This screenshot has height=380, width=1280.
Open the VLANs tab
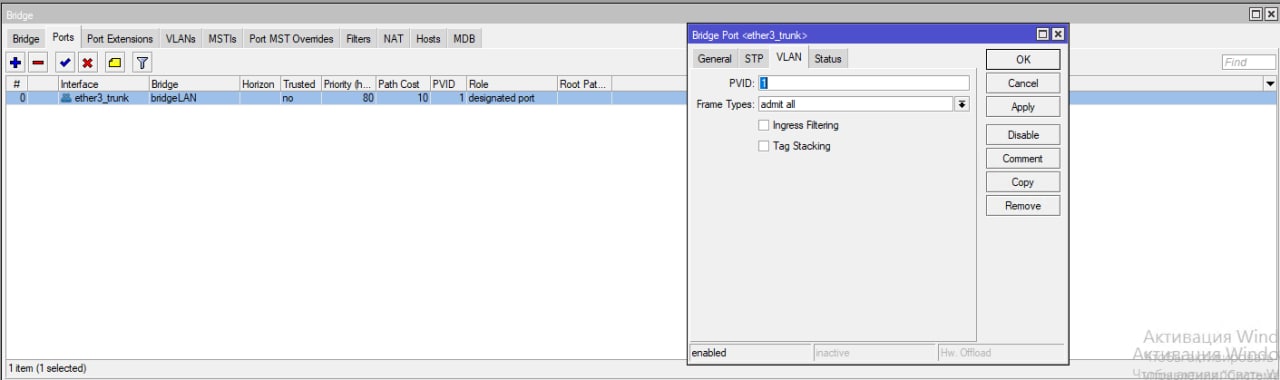(181, 39)
